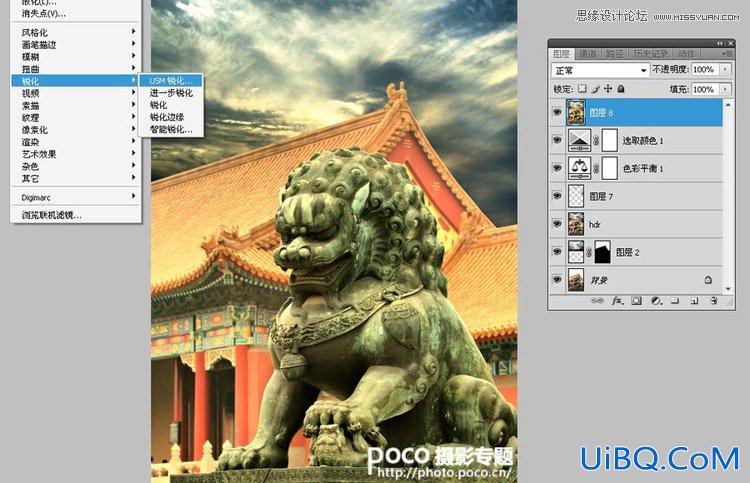Open the 像素化 filter submenu

coord(76,130)
